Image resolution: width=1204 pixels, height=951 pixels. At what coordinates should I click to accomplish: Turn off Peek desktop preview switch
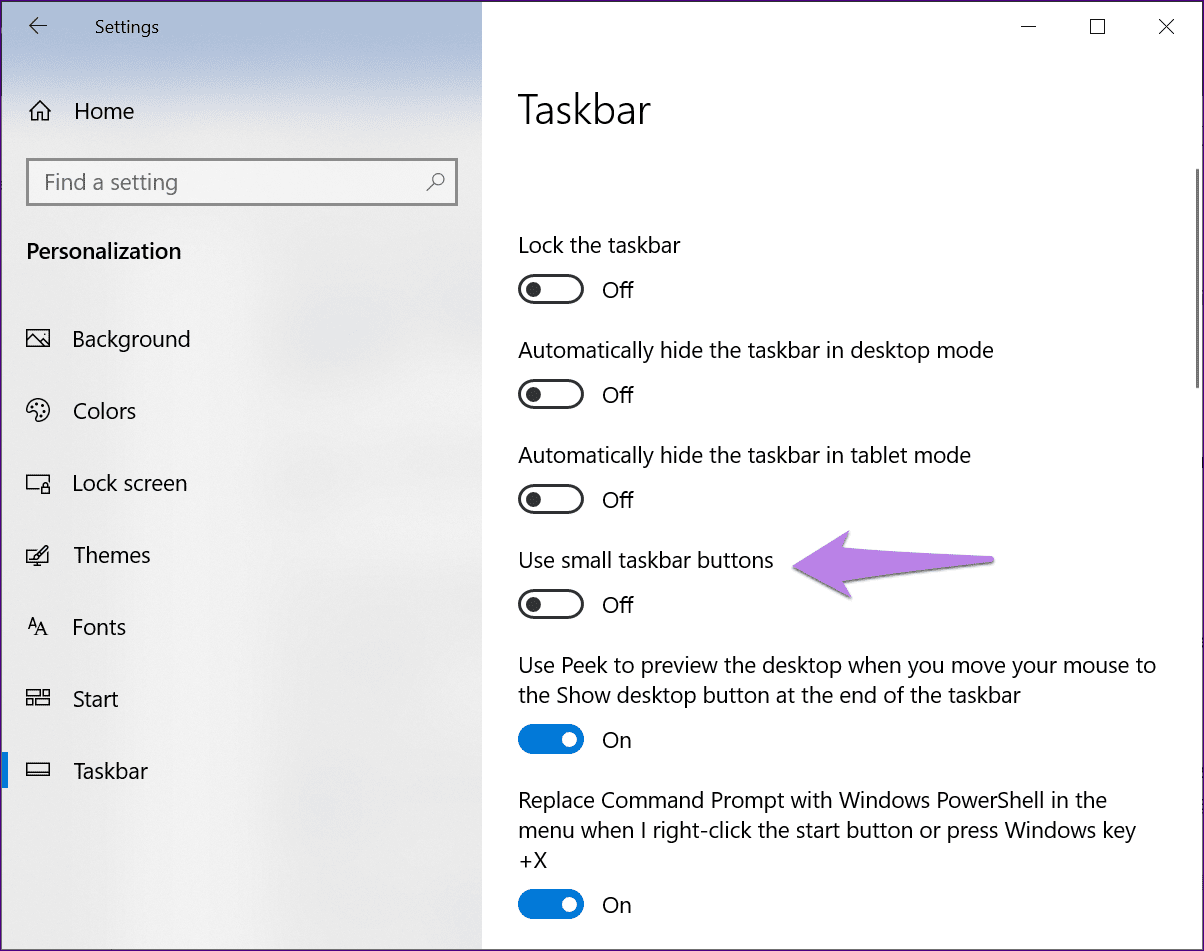pyautogui.click(x=551, y=740)
